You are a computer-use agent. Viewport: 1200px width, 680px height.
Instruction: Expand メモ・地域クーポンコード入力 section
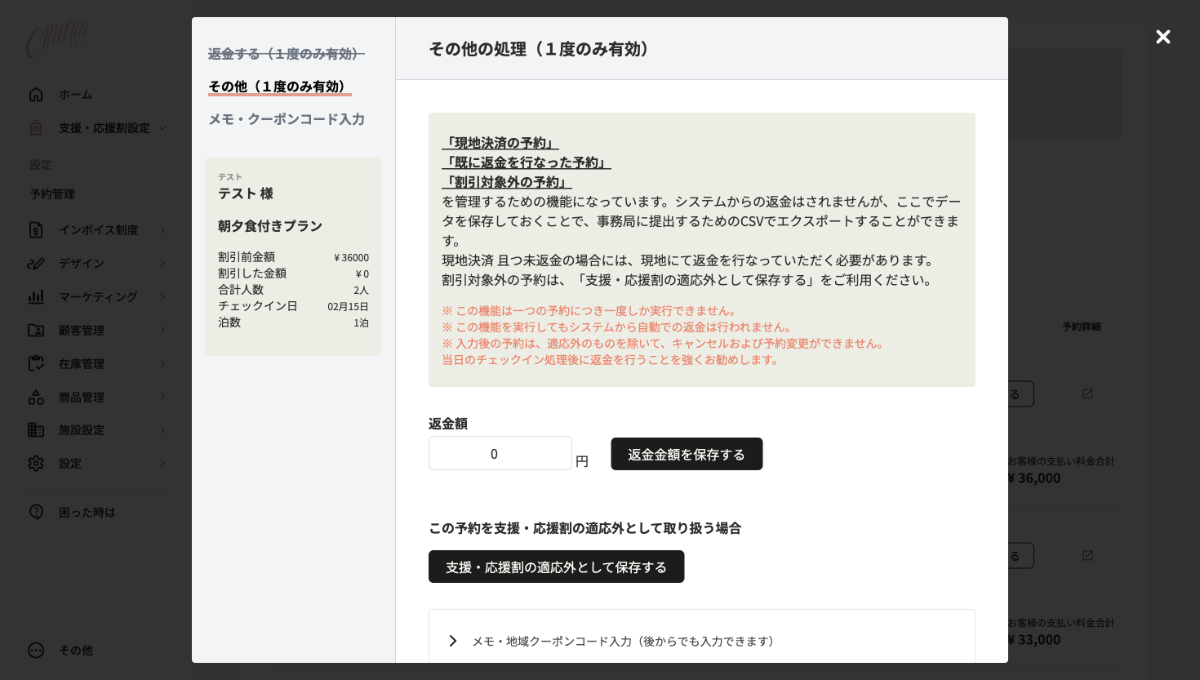(x=453, y=641)
